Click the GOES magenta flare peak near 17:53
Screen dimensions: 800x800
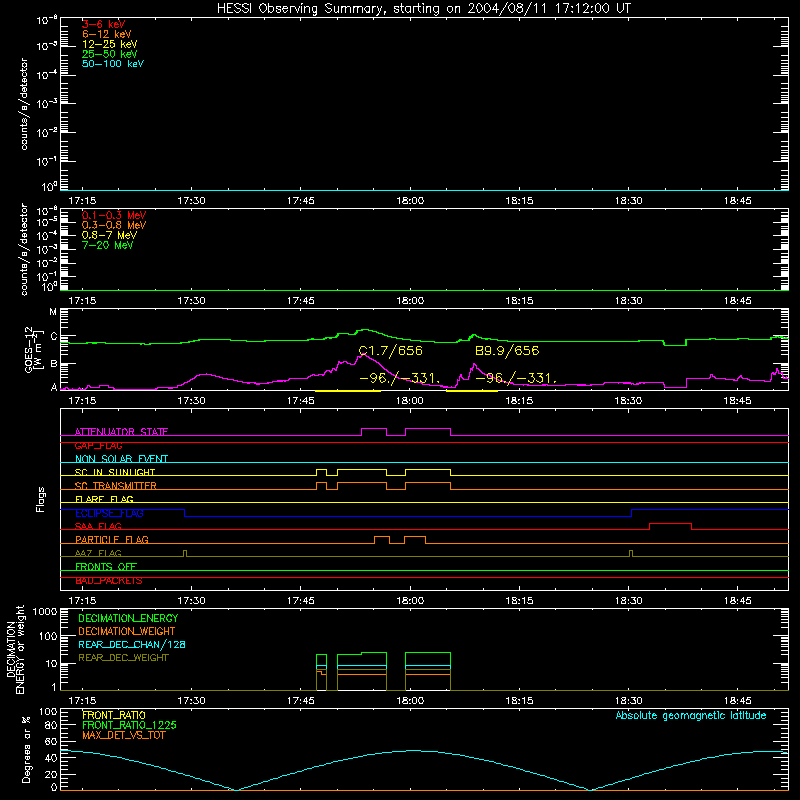click(x=363, y=354)
